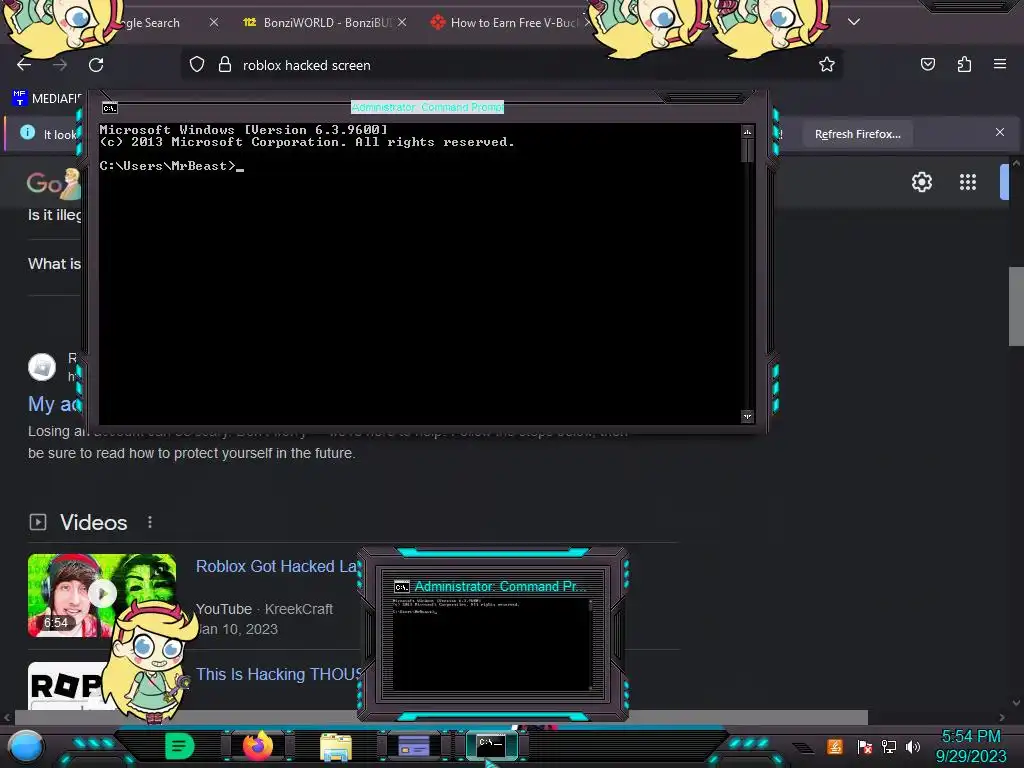Click the 'Jan 10, 2023' video date
The width and height of the screenshot is (1024, 768).
coord(238,629)
